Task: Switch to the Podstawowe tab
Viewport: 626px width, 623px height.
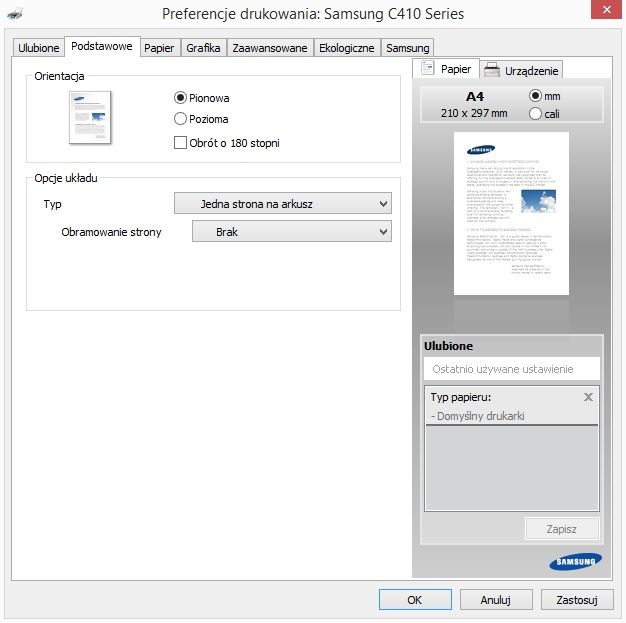Action: 102,46
